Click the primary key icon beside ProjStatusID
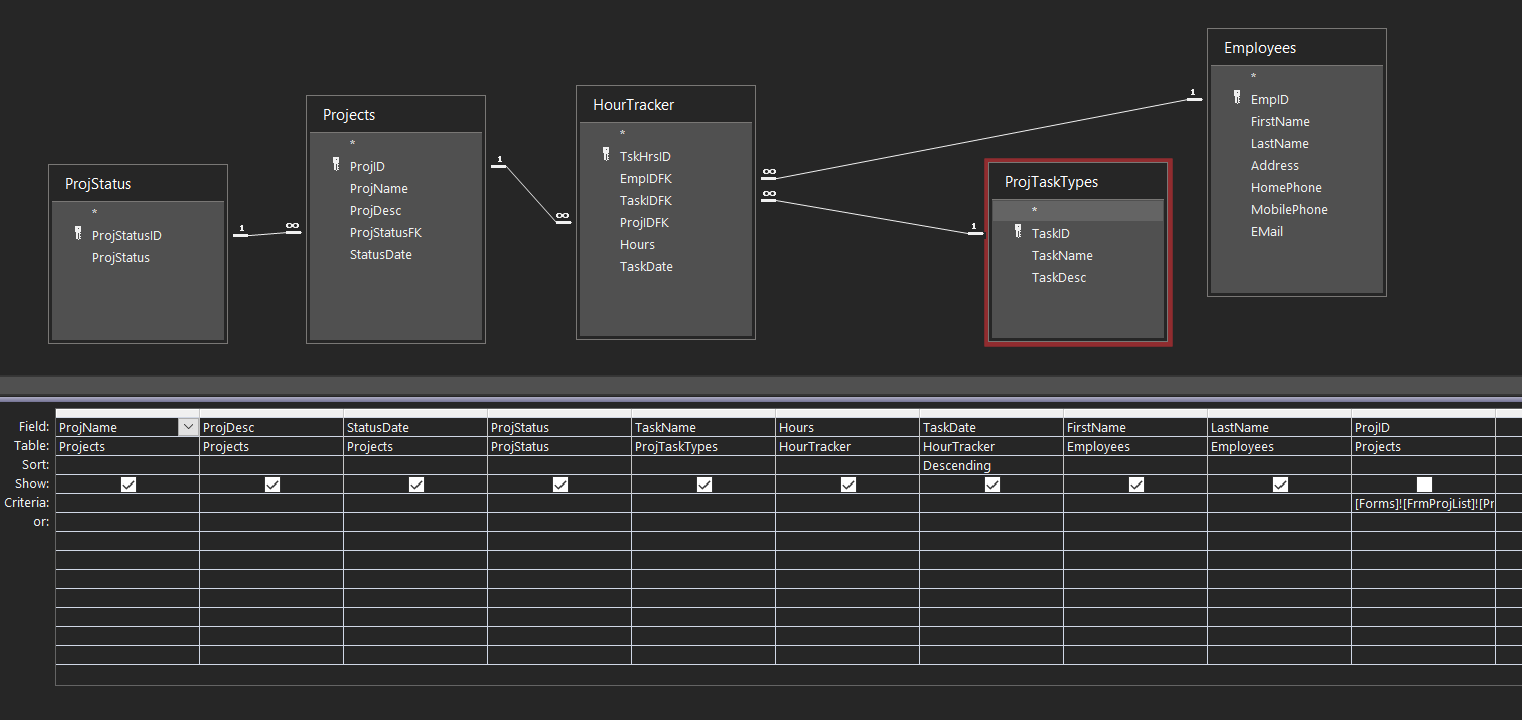 pos(78,234)
